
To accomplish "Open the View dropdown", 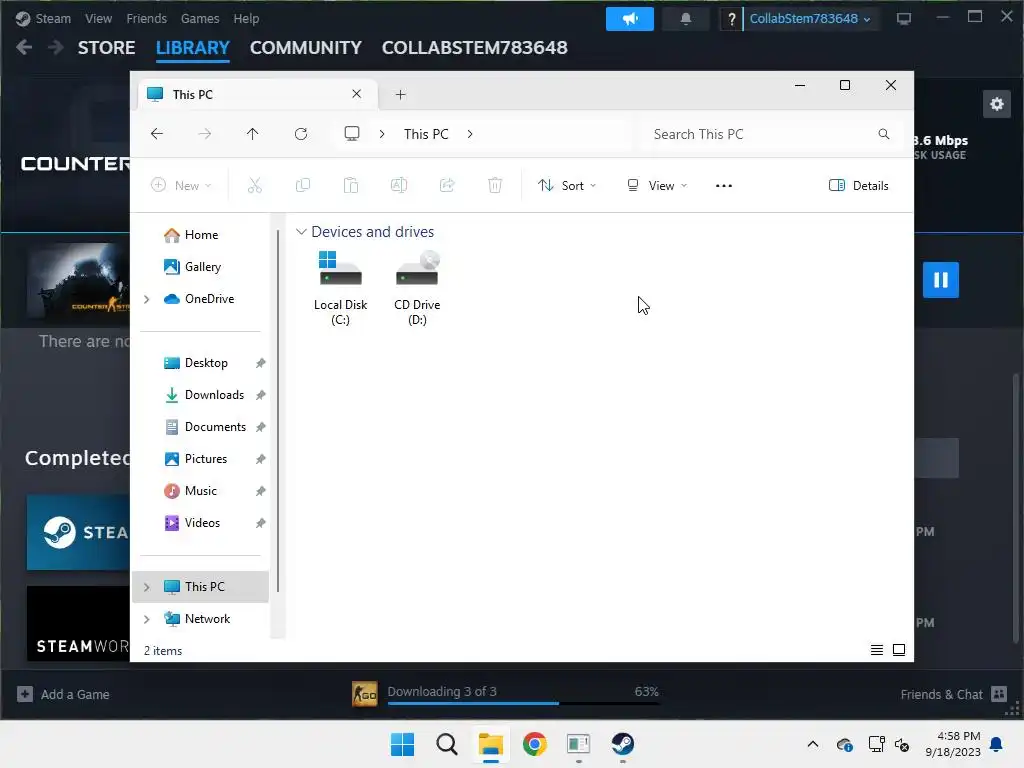I will point(657,185).
